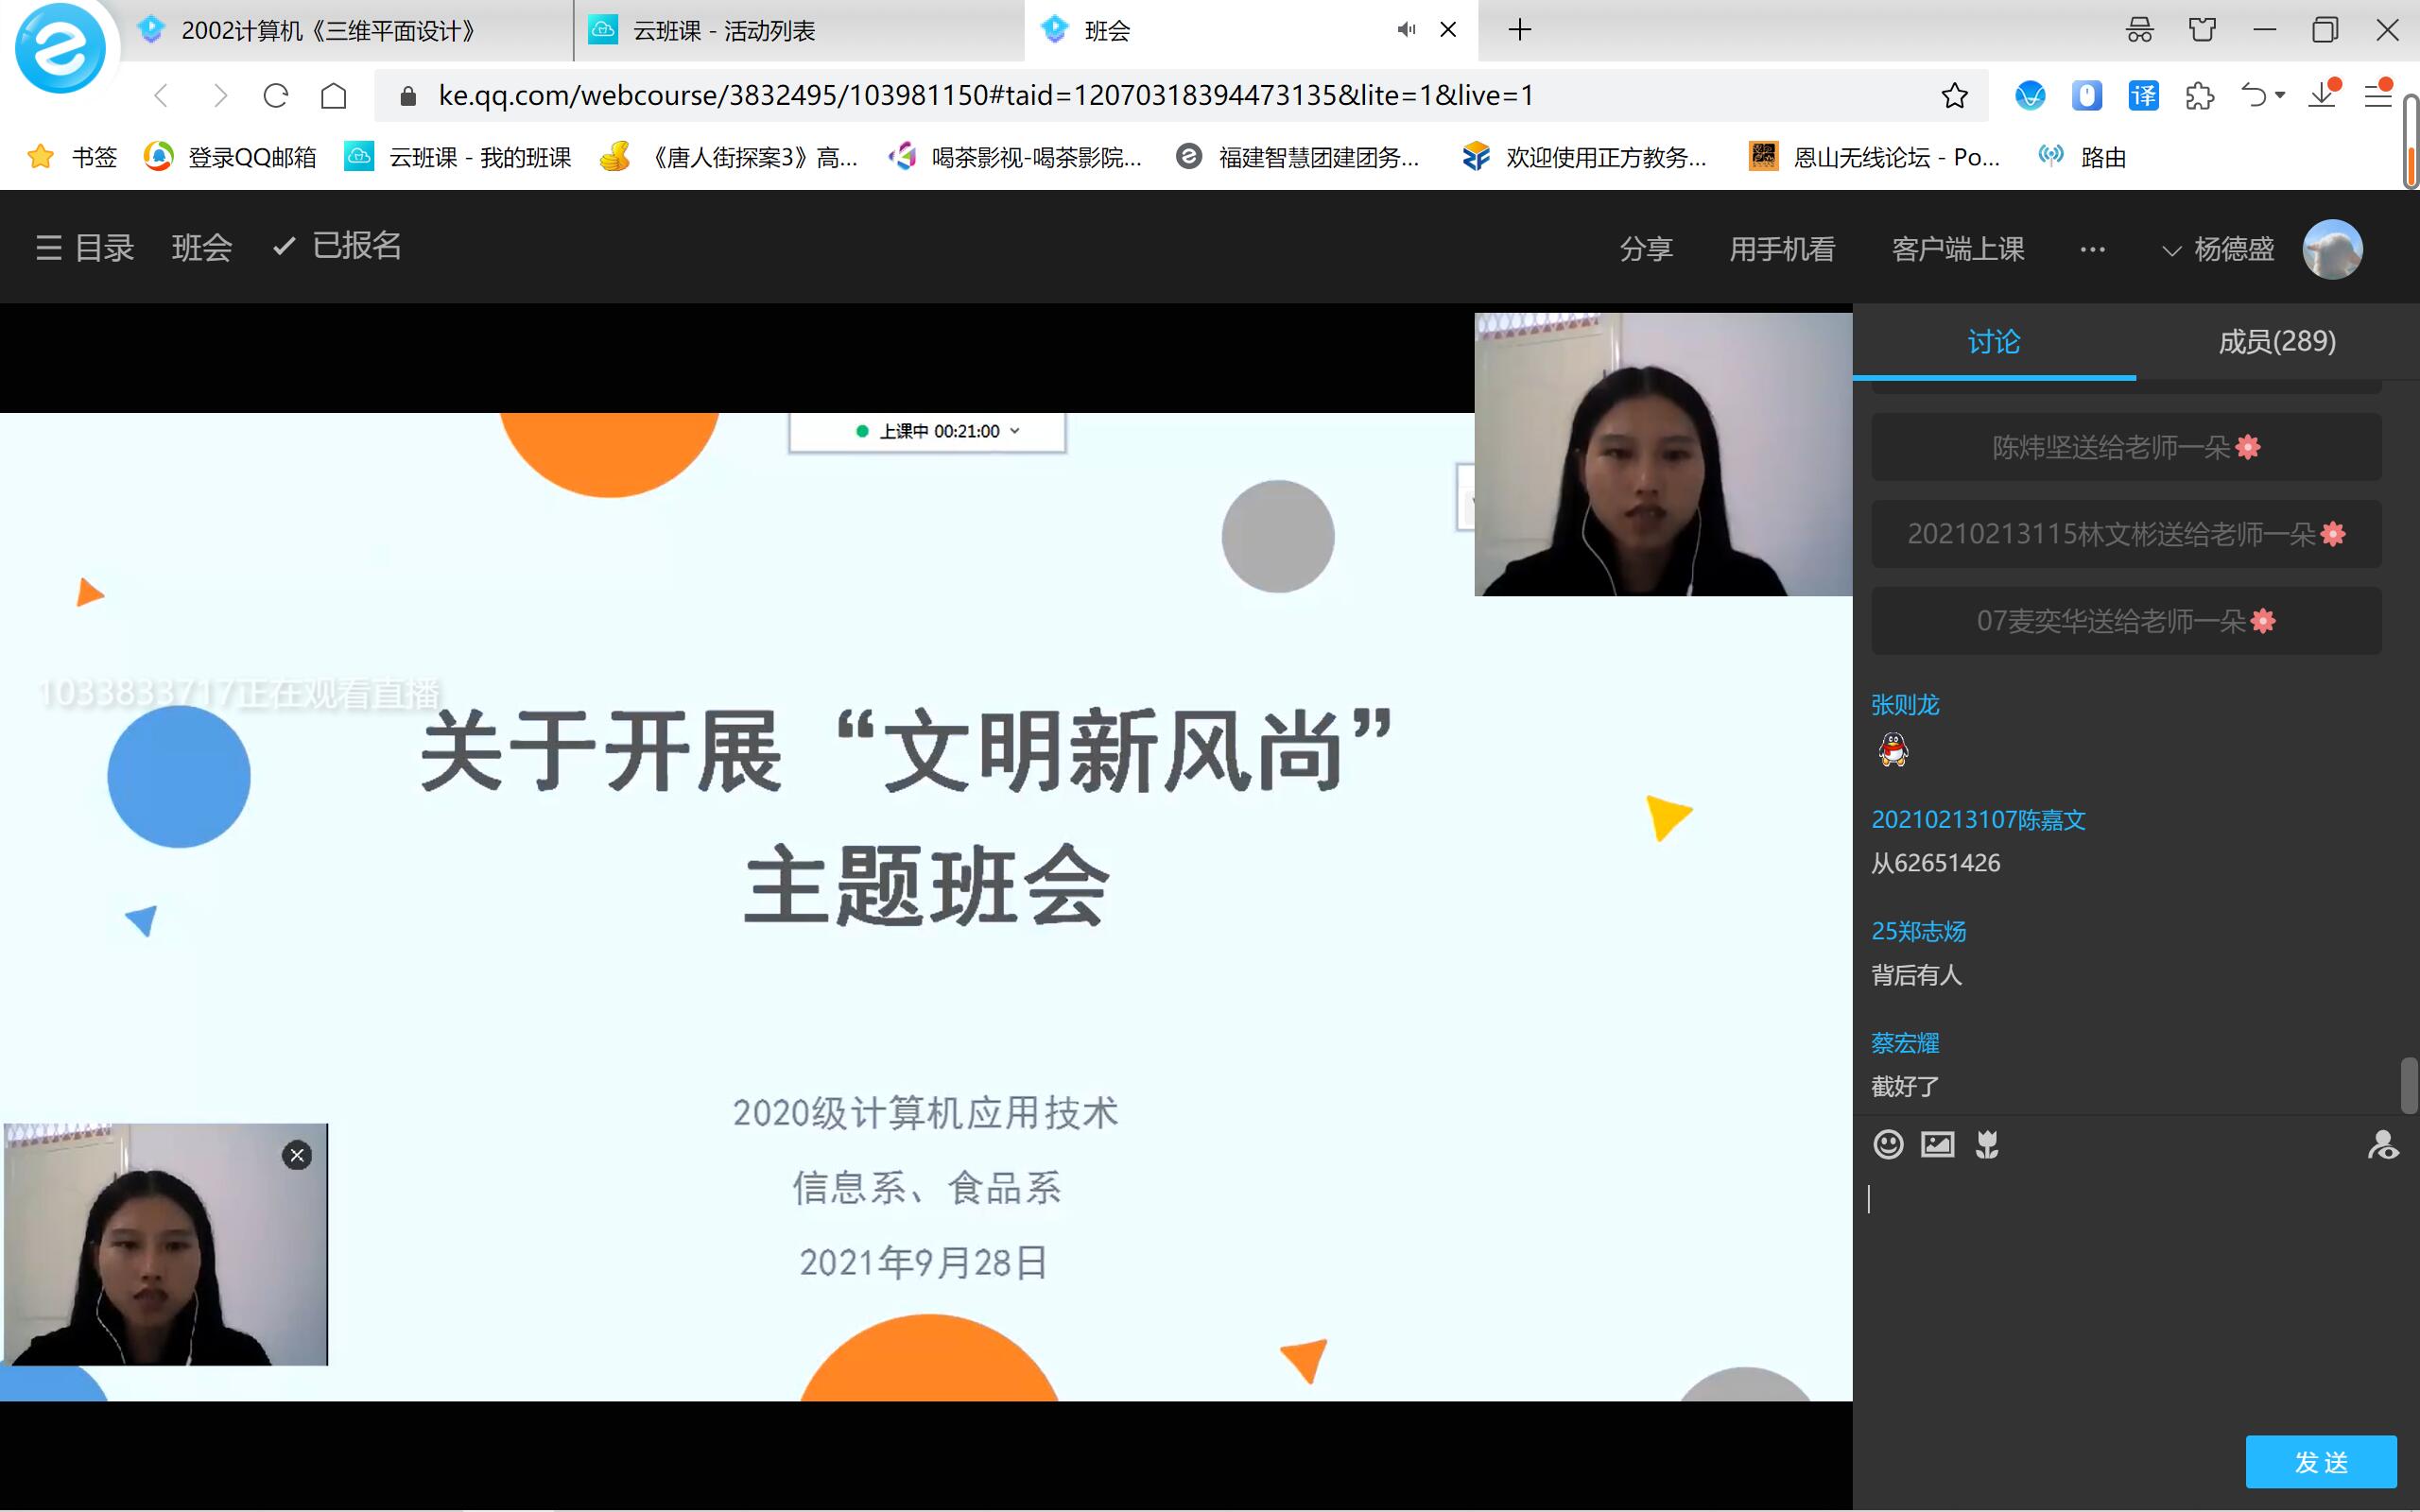This screenshot has width=2420, height=1512.
Task: Expand the 杨德盛 user dropdown
Action: (2218, 249)
